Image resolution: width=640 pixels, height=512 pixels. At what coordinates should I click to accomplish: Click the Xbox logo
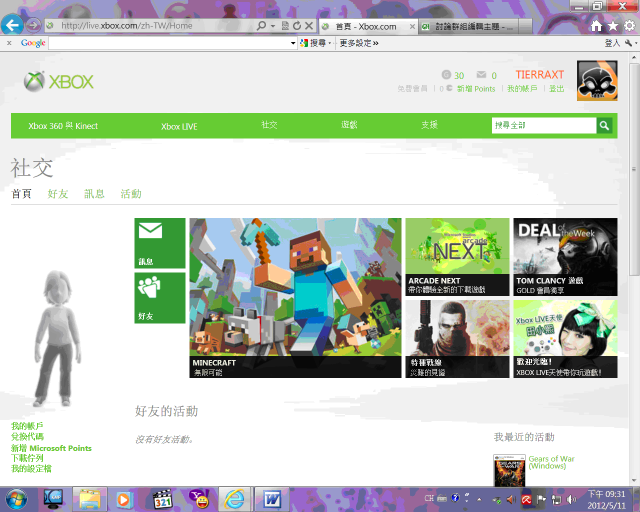click(x=58, y=81)
